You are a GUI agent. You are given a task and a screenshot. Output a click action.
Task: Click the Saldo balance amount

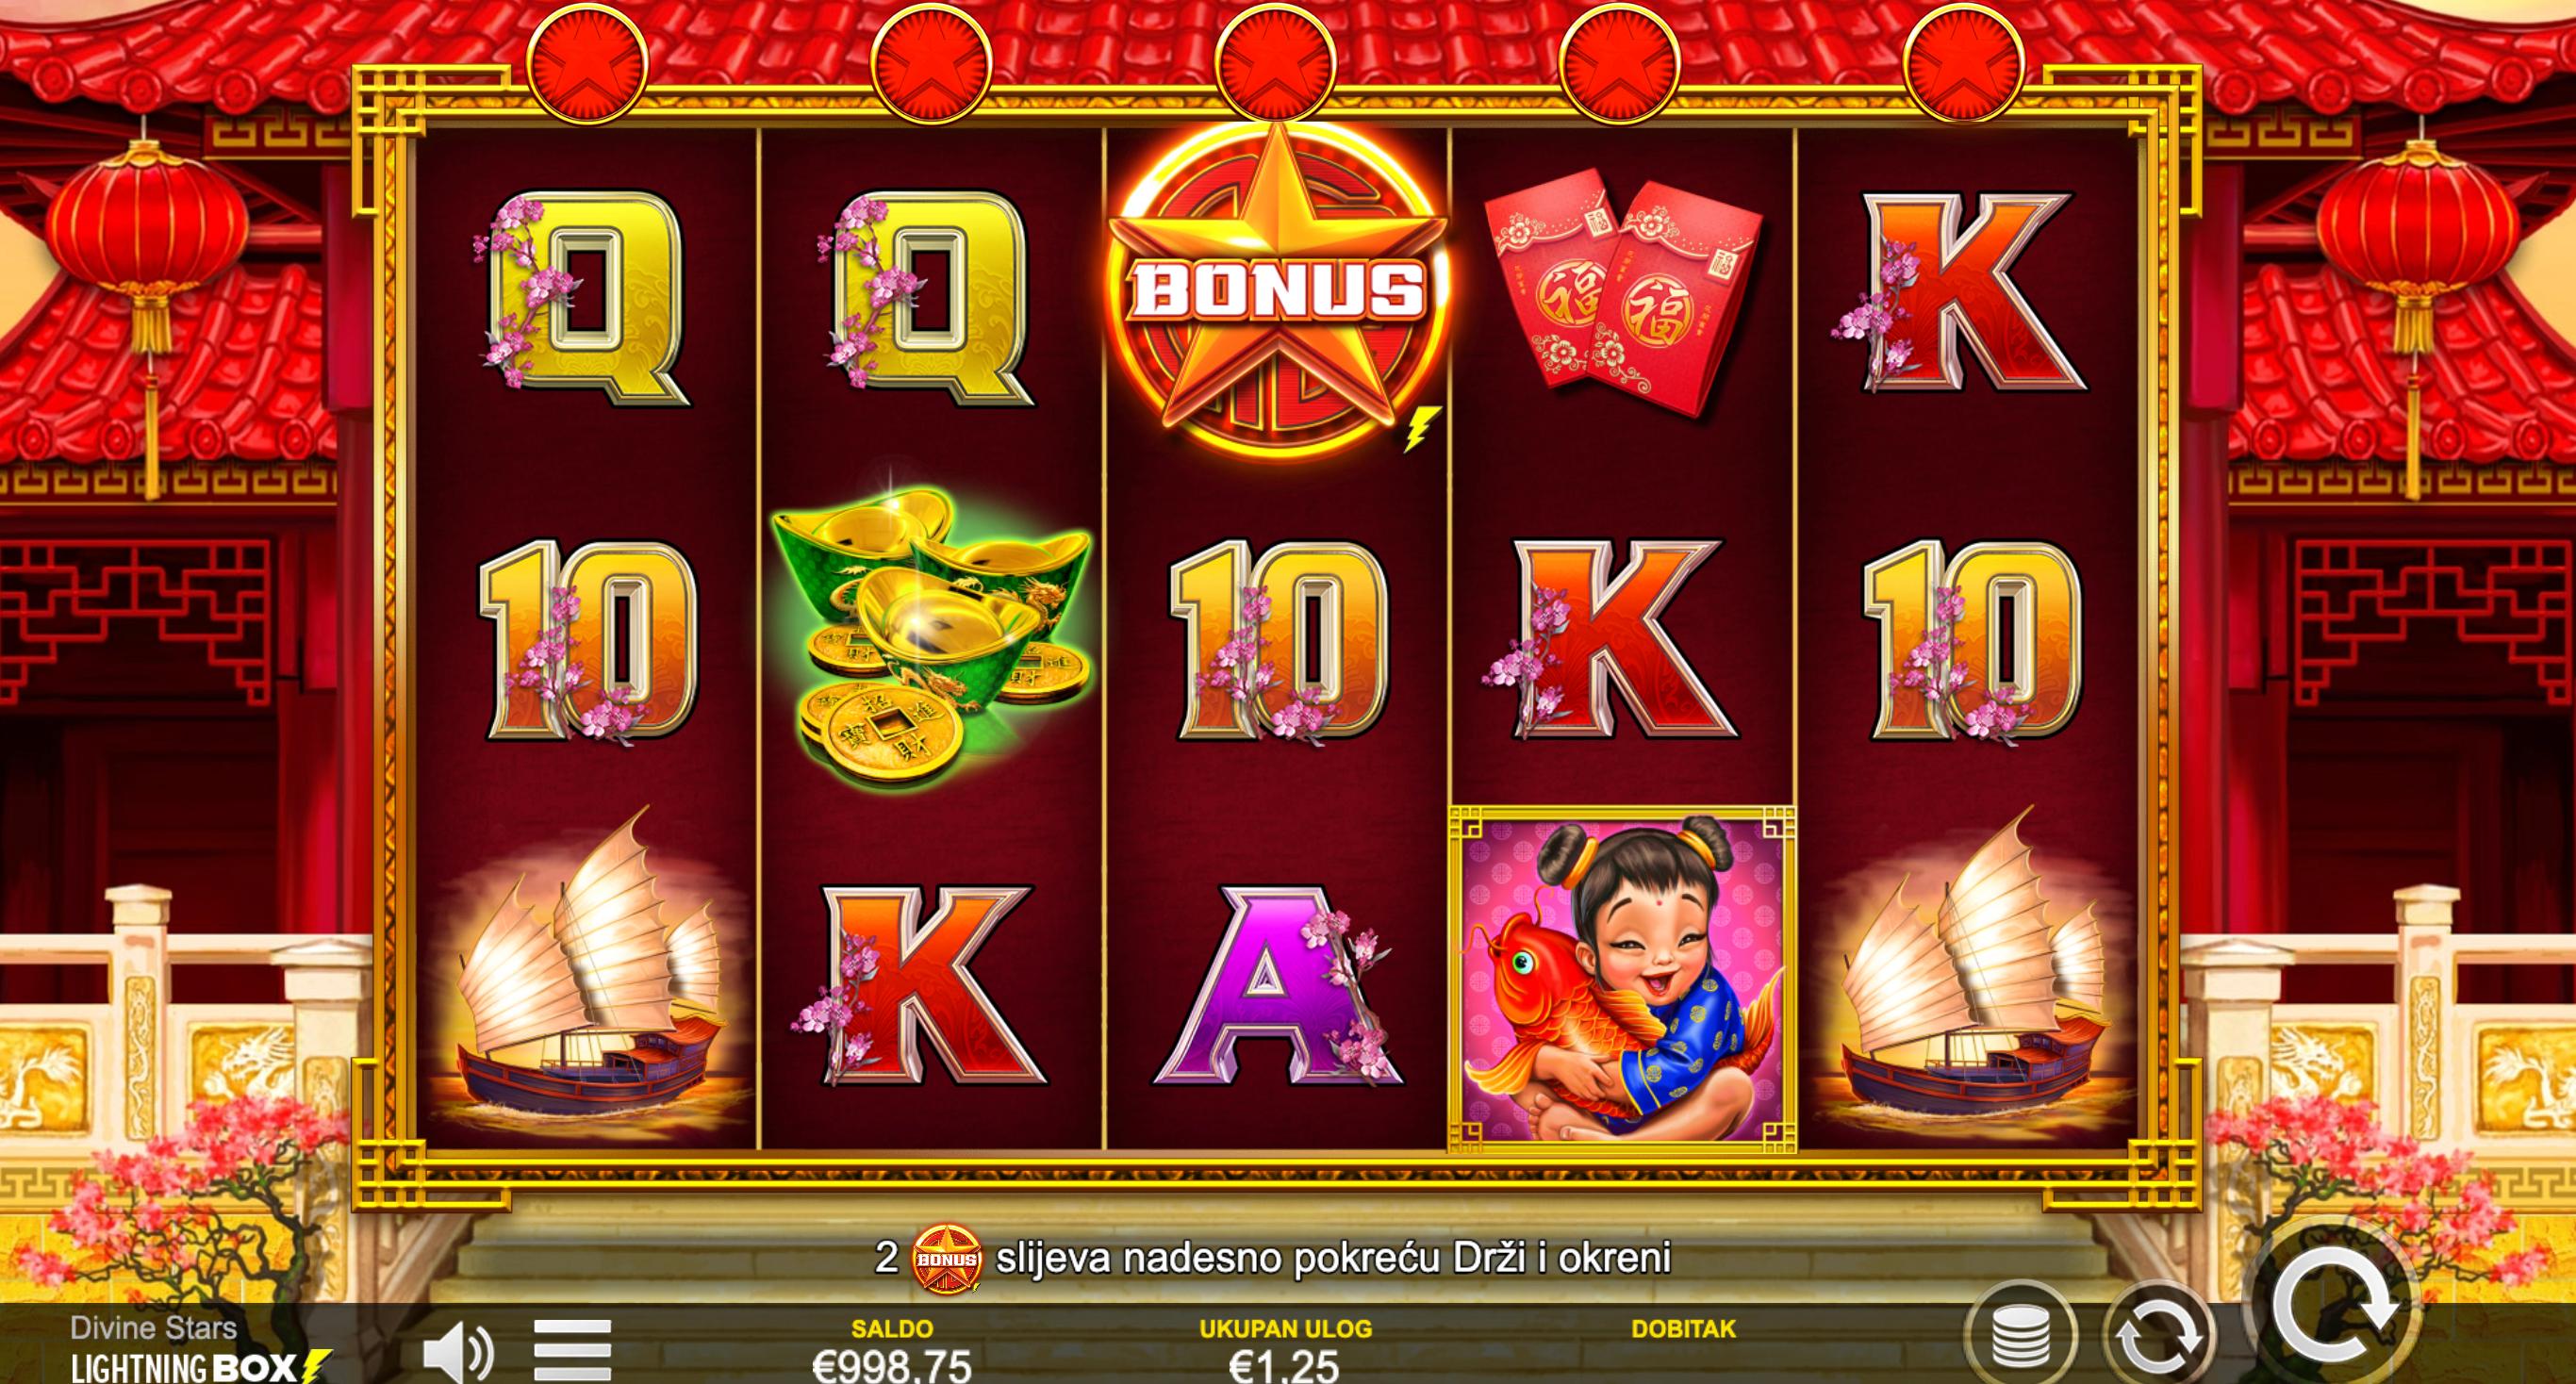coord(891,1365)
